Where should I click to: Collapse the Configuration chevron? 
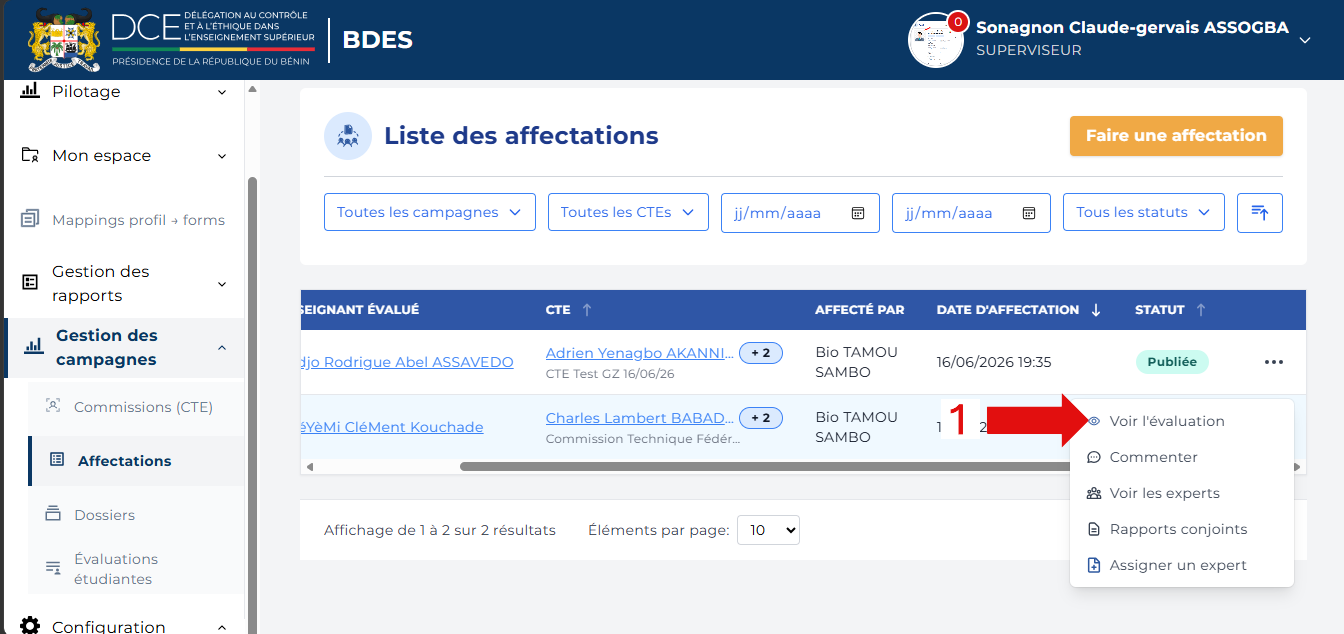(x=222, y=627)
